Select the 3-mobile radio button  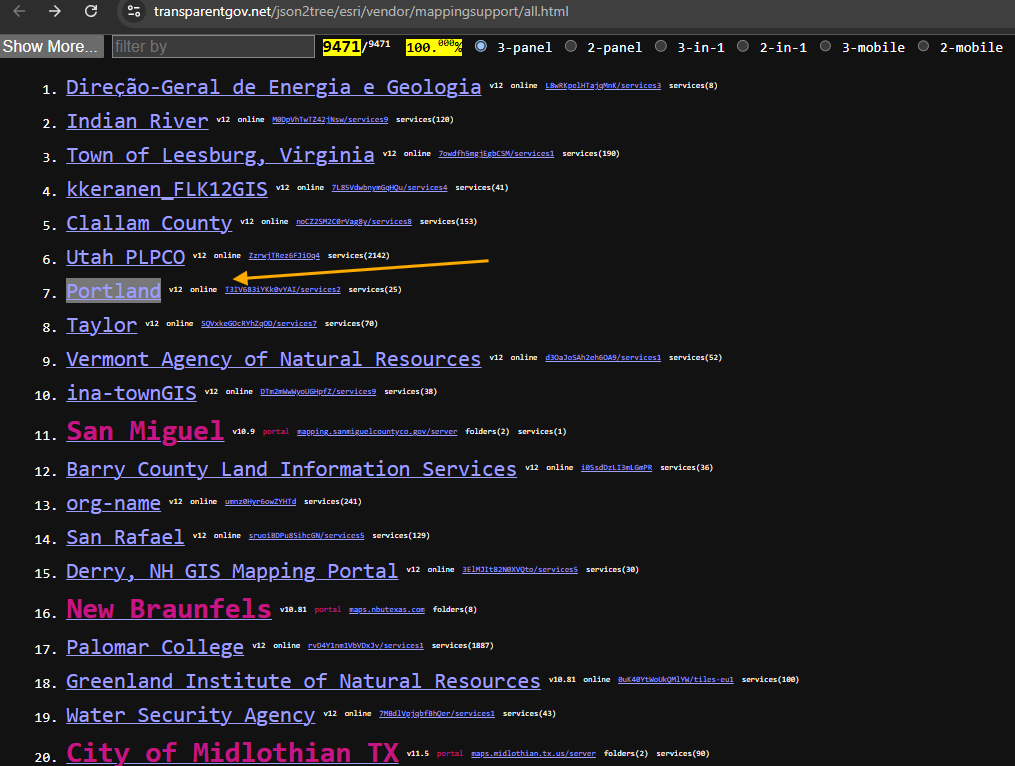click(x=825, y=46)
